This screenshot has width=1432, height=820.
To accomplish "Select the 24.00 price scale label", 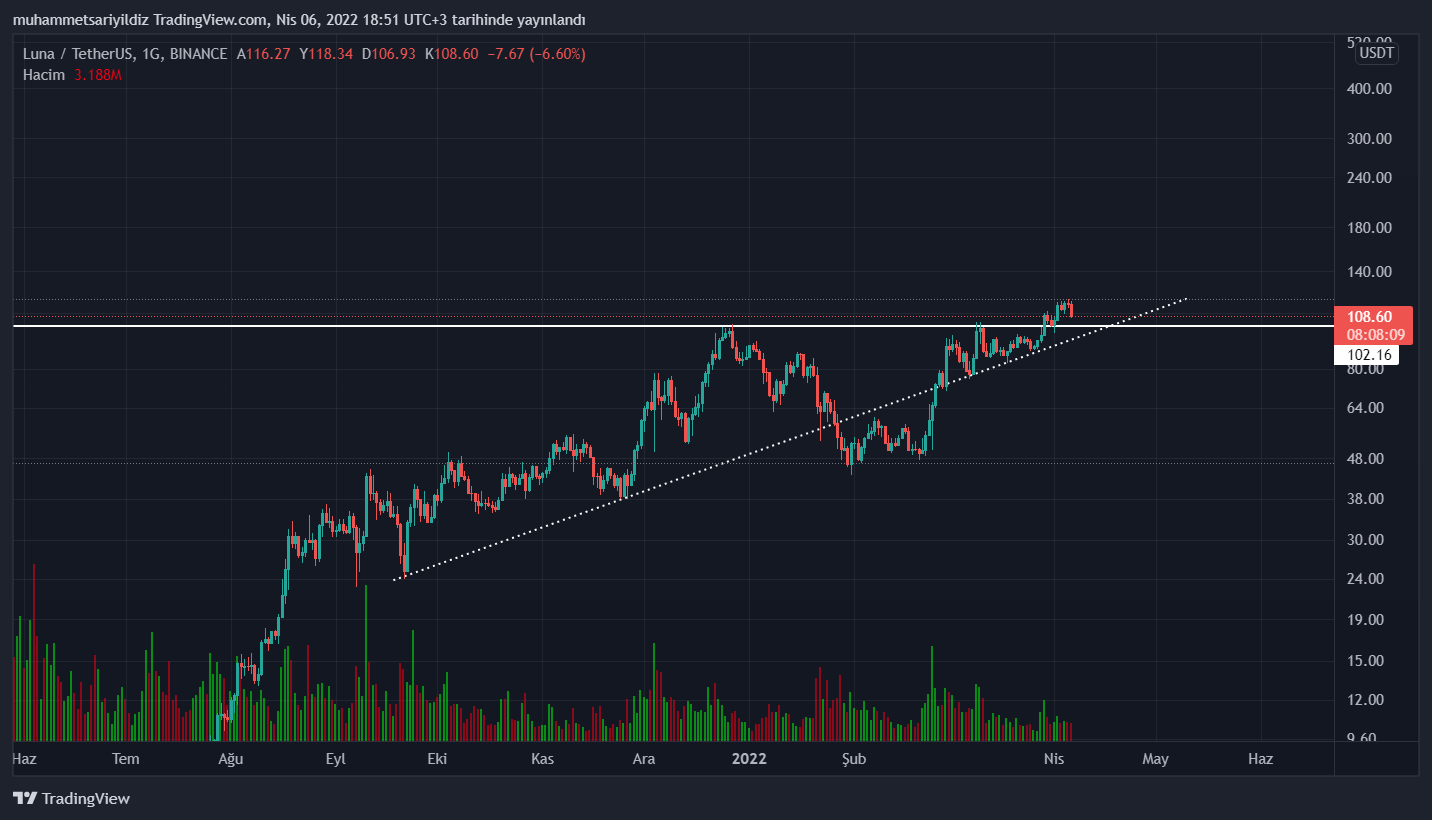I will (x=1369, y=579).
